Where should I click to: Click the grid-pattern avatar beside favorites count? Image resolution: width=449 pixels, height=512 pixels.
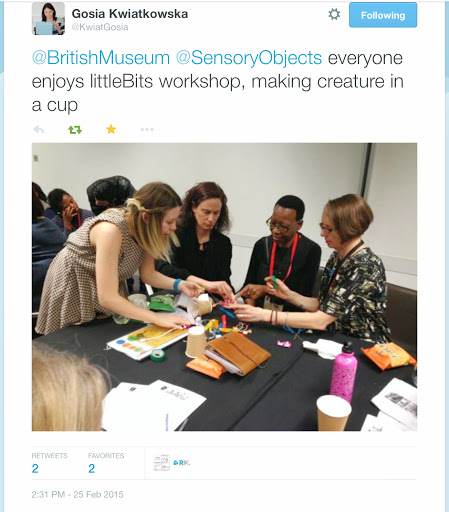click(162, 463)
